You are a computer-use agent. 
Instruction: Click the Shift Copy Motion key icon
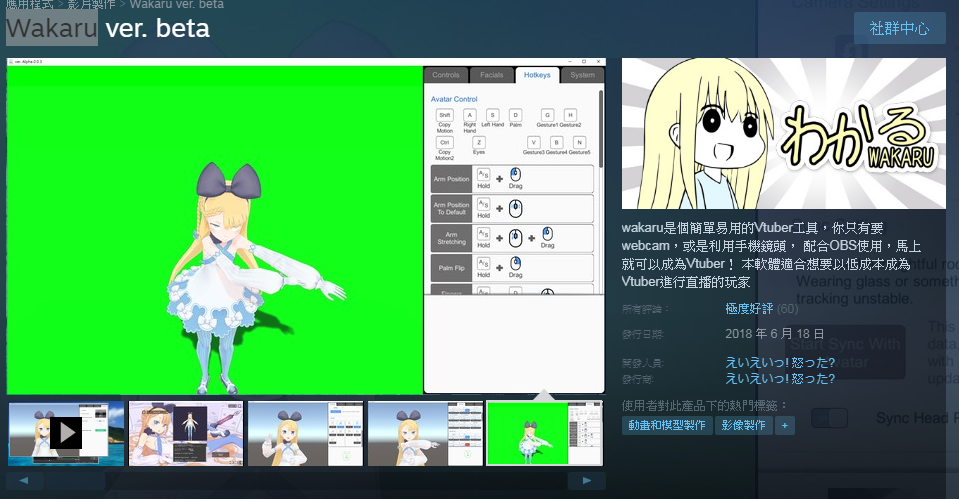click(x=445, y=115)
